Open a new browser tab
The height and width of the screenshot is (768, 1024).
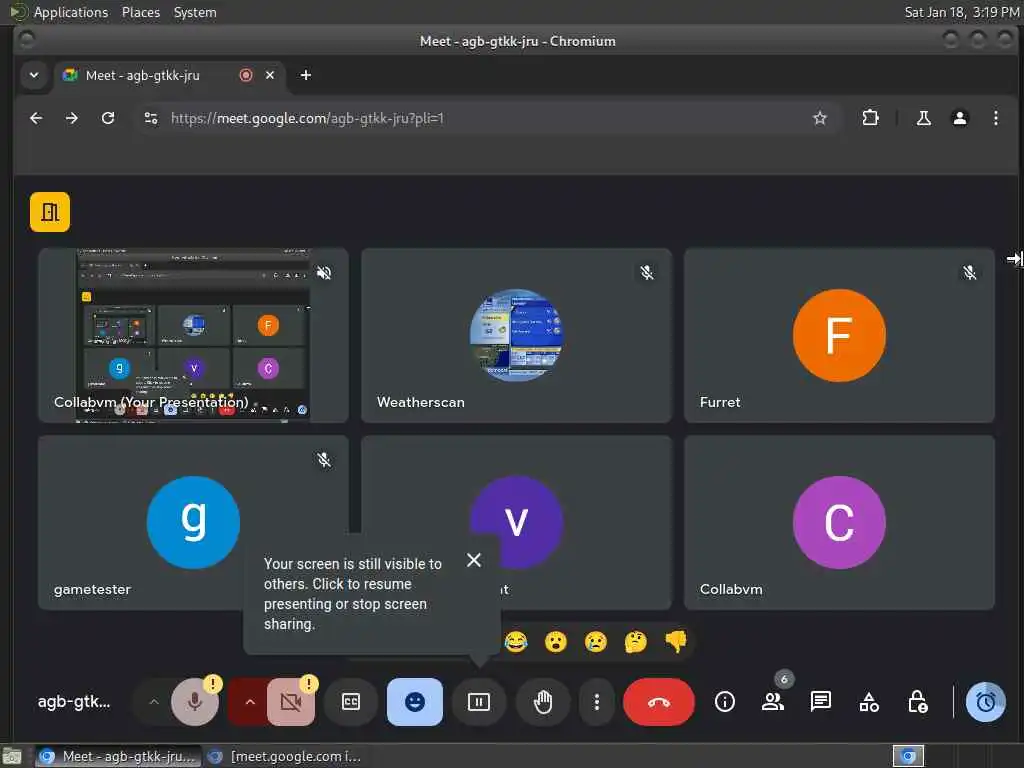[x=306, y=75]
